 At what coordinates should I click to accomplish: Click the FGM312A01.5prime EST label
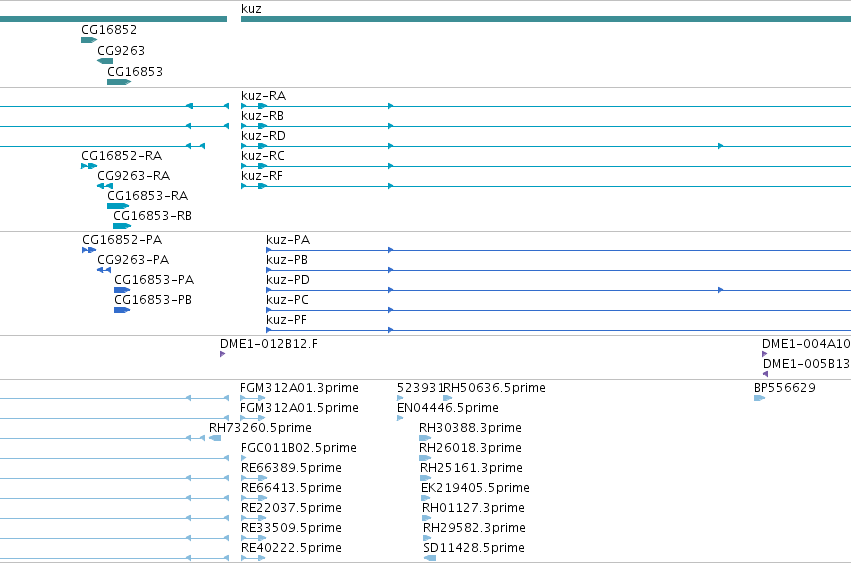[299, 408]
